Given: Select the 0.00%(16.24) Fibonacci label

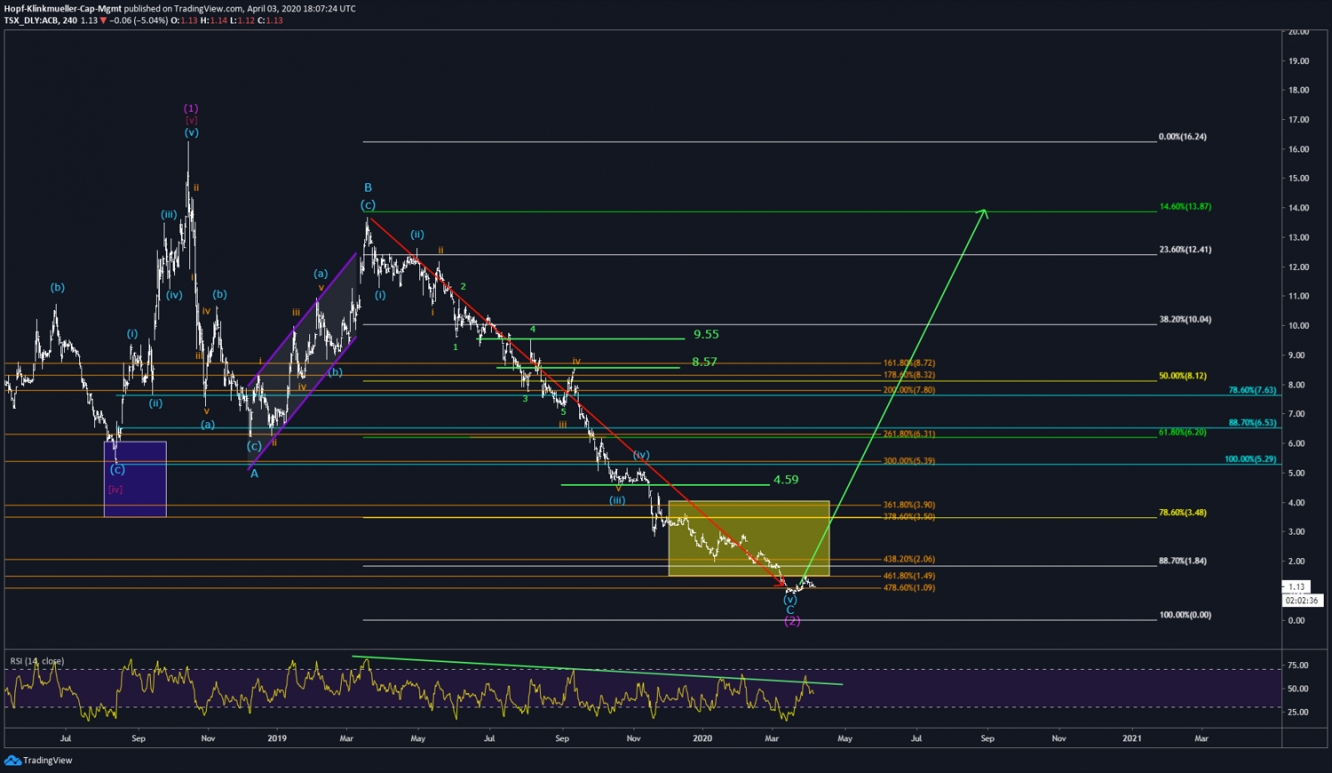Looking at the screenshot, I should (x=1182, y=136).
